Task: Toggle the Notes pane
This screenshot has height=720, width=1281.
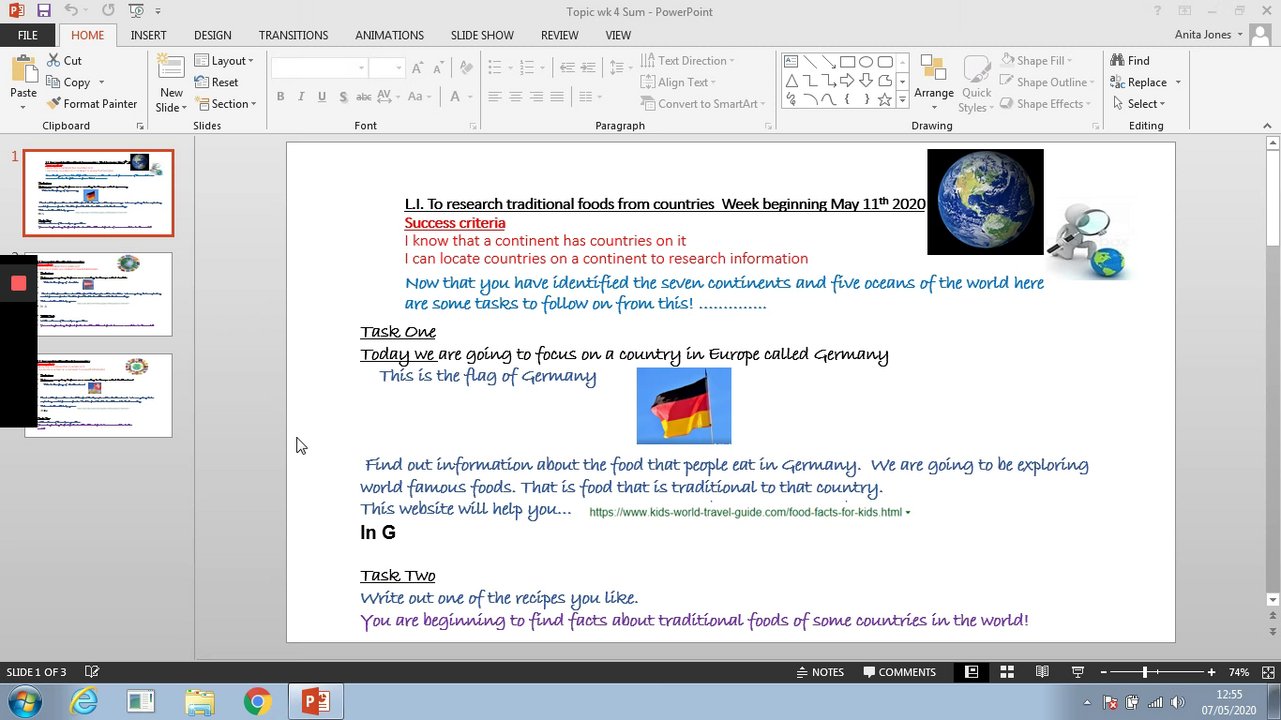Action: [820, 672]
